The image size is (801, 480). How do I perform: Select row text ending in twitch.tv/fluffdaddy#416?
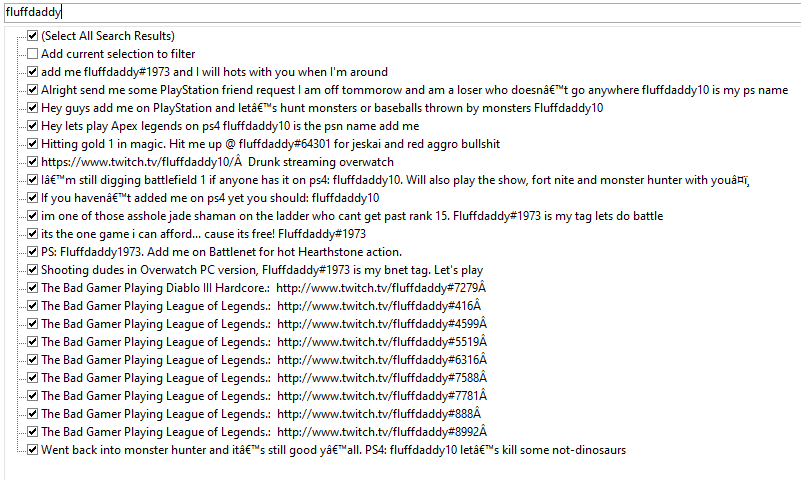(261, 306)
